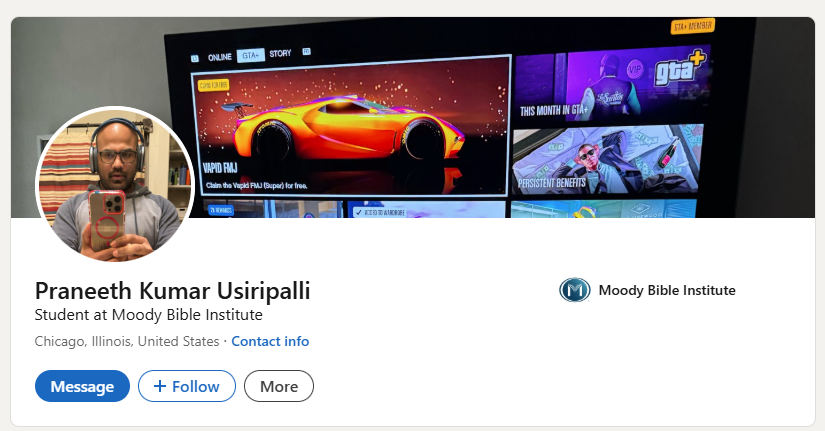
Task: Click the gta+ logo in the cover photo
Action: (680, 66)
